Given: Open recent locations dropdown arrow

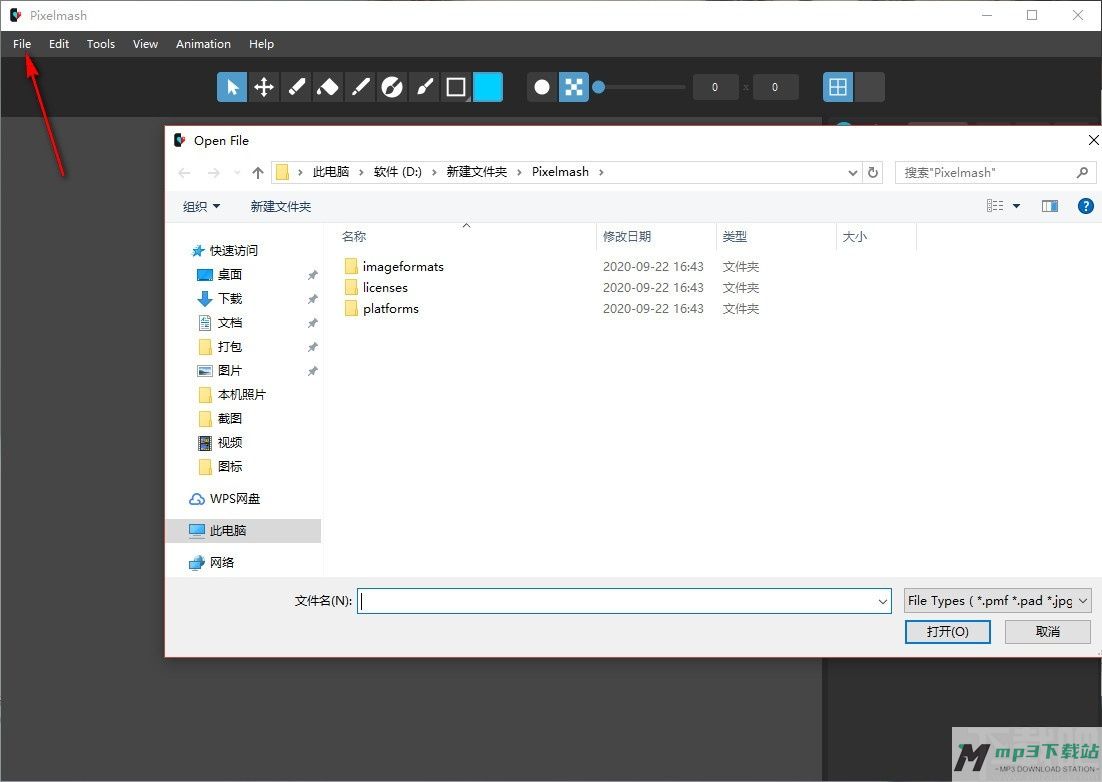Looking at the screenshot, I should [237, 173].
